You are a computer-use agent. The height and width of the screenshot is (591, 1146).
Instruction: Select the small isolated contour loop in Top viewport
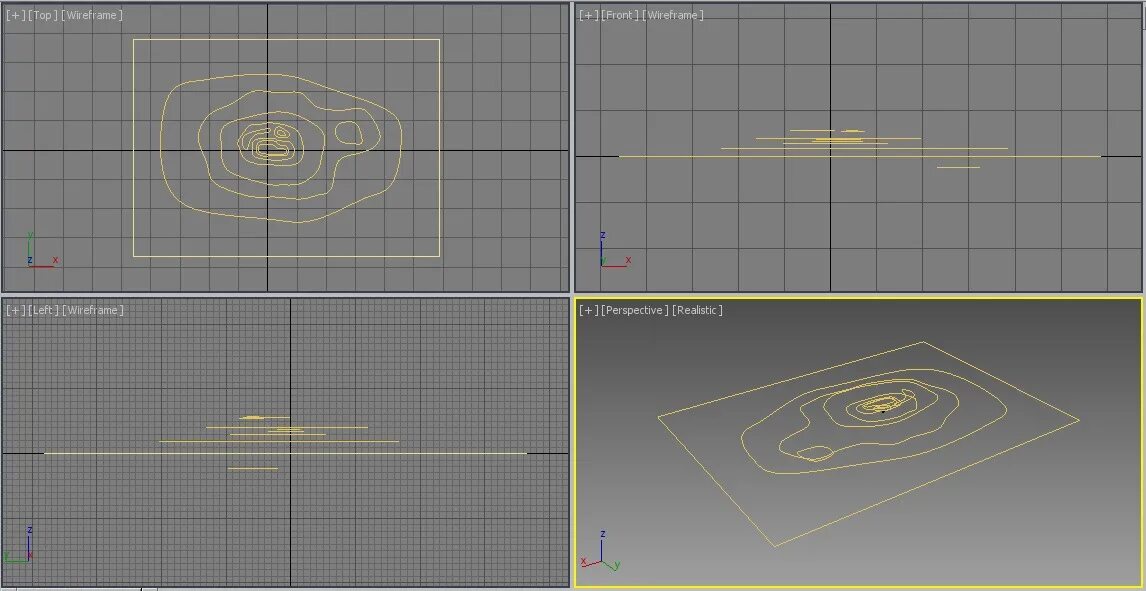[349, 132]
